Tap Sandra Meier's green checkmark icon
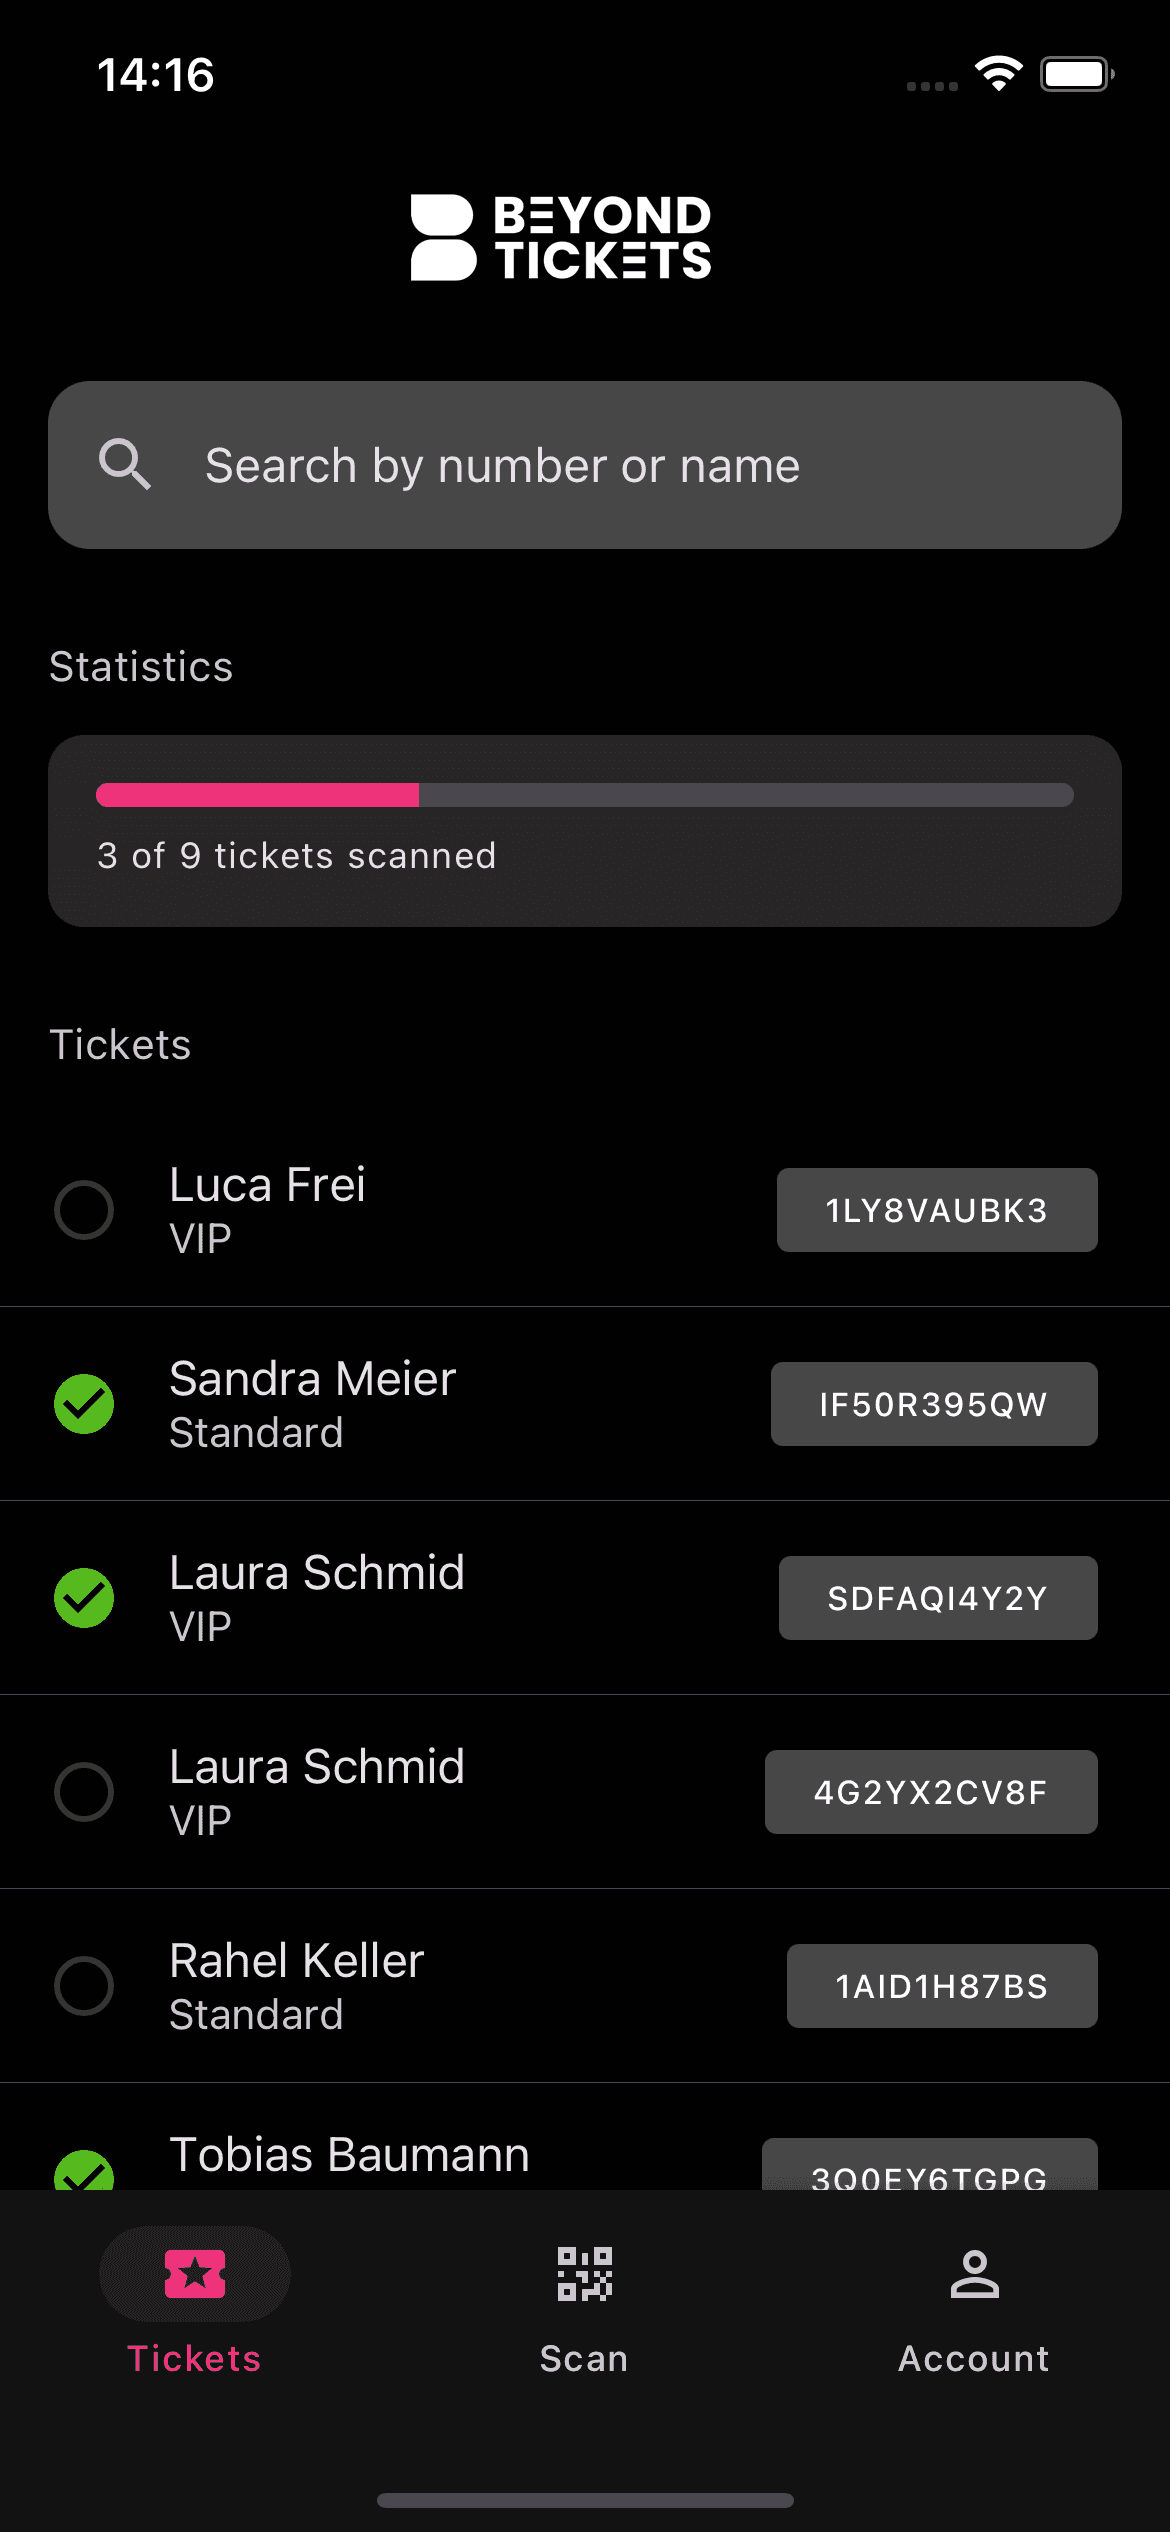This screenshot has height=2532, width=1170. coord(84,1404)
